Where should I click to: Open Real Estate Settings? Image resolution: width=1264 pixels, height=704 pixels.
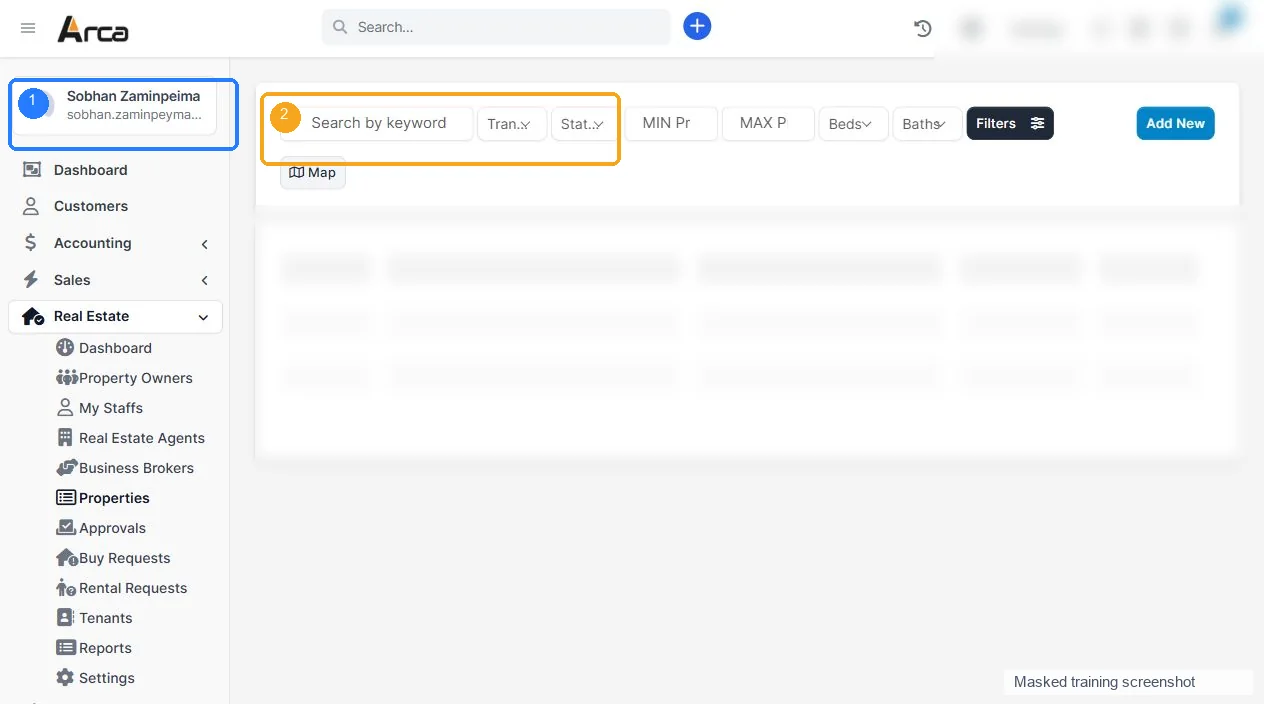[95, 678]
